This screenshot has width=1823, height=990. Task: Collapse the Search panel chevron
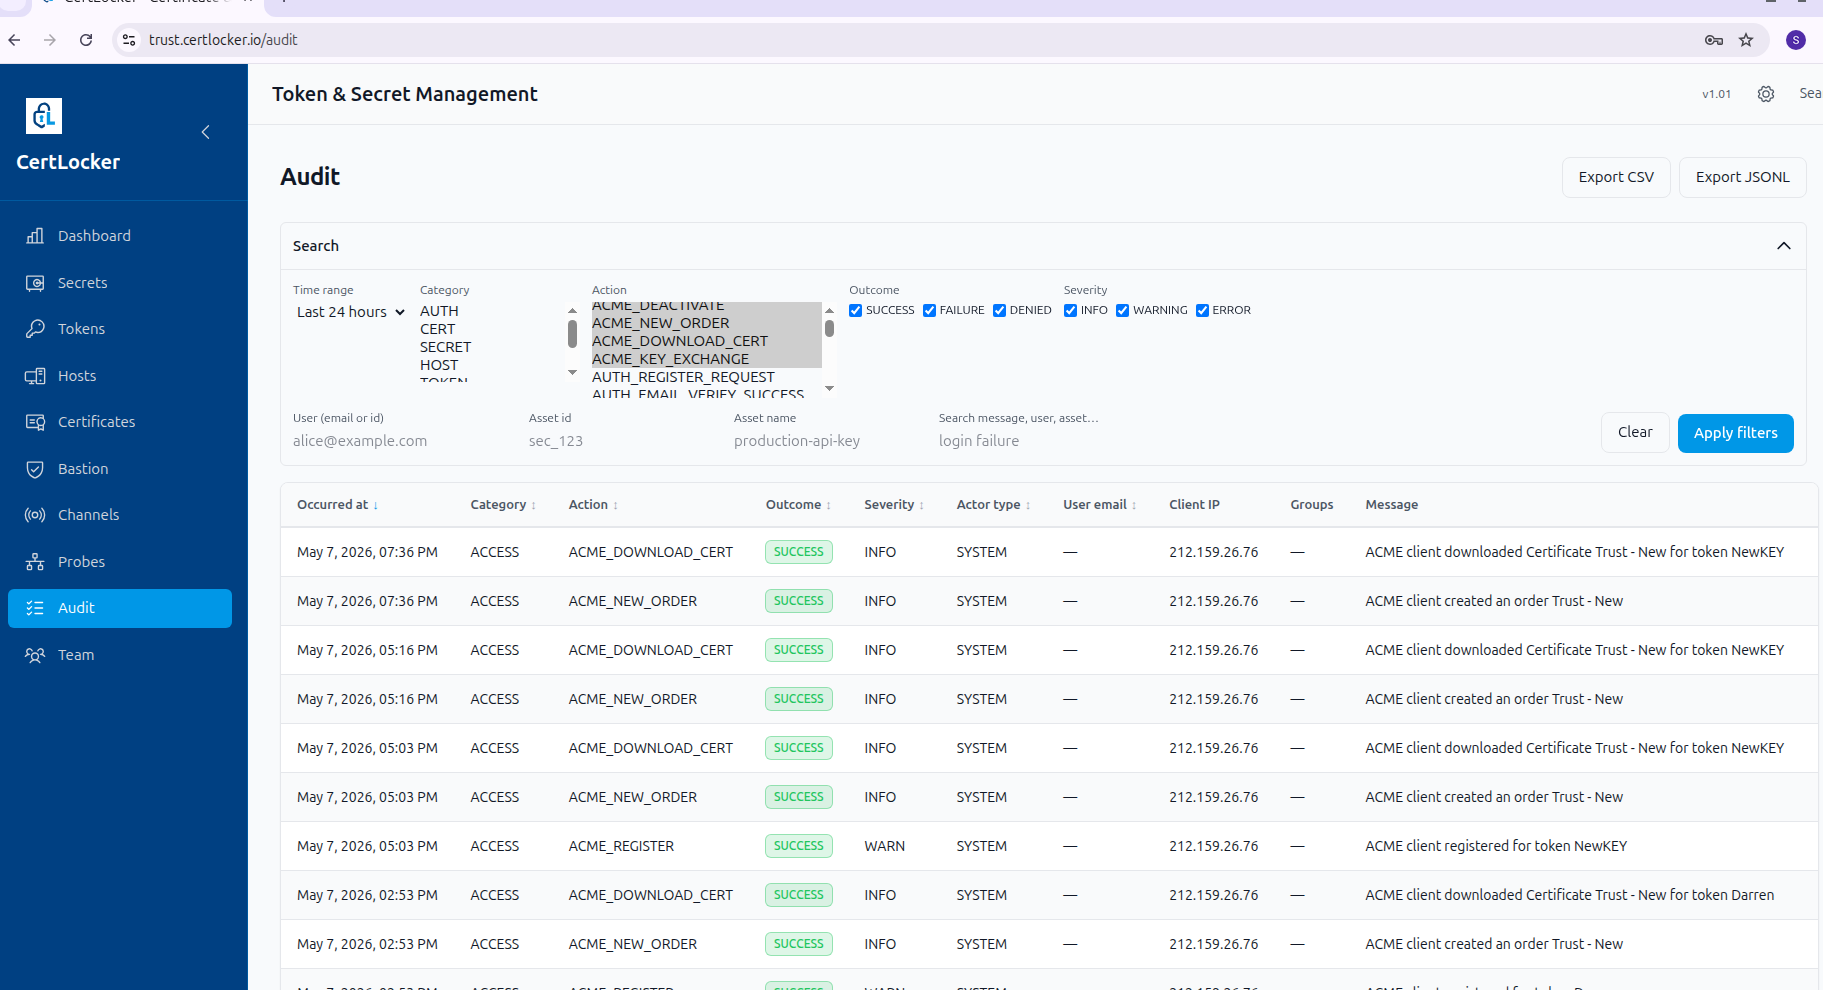pos(1784,246)
